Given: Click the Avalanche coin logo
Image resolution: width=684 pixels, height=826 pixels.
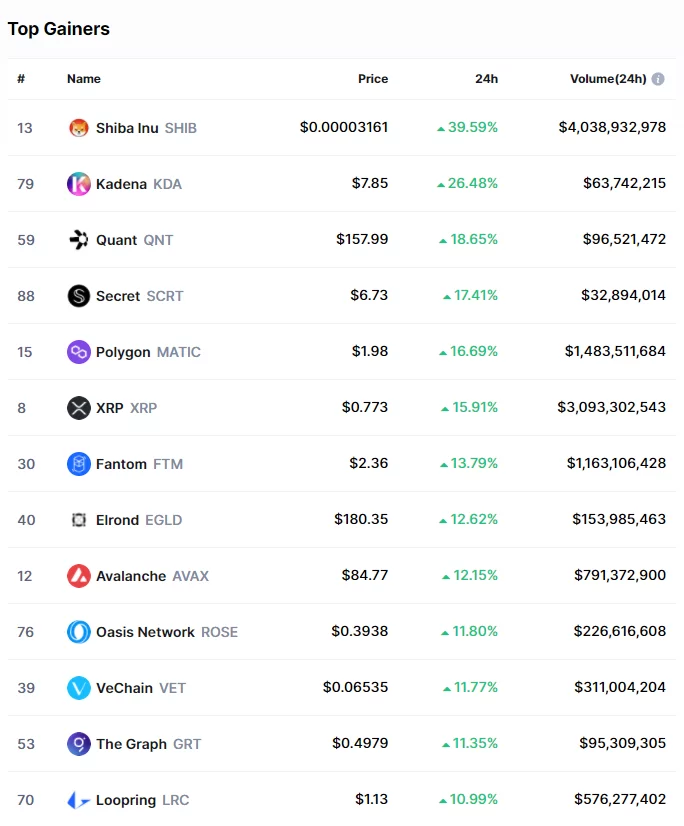Looking at the screenshot, I should point(78,576).
